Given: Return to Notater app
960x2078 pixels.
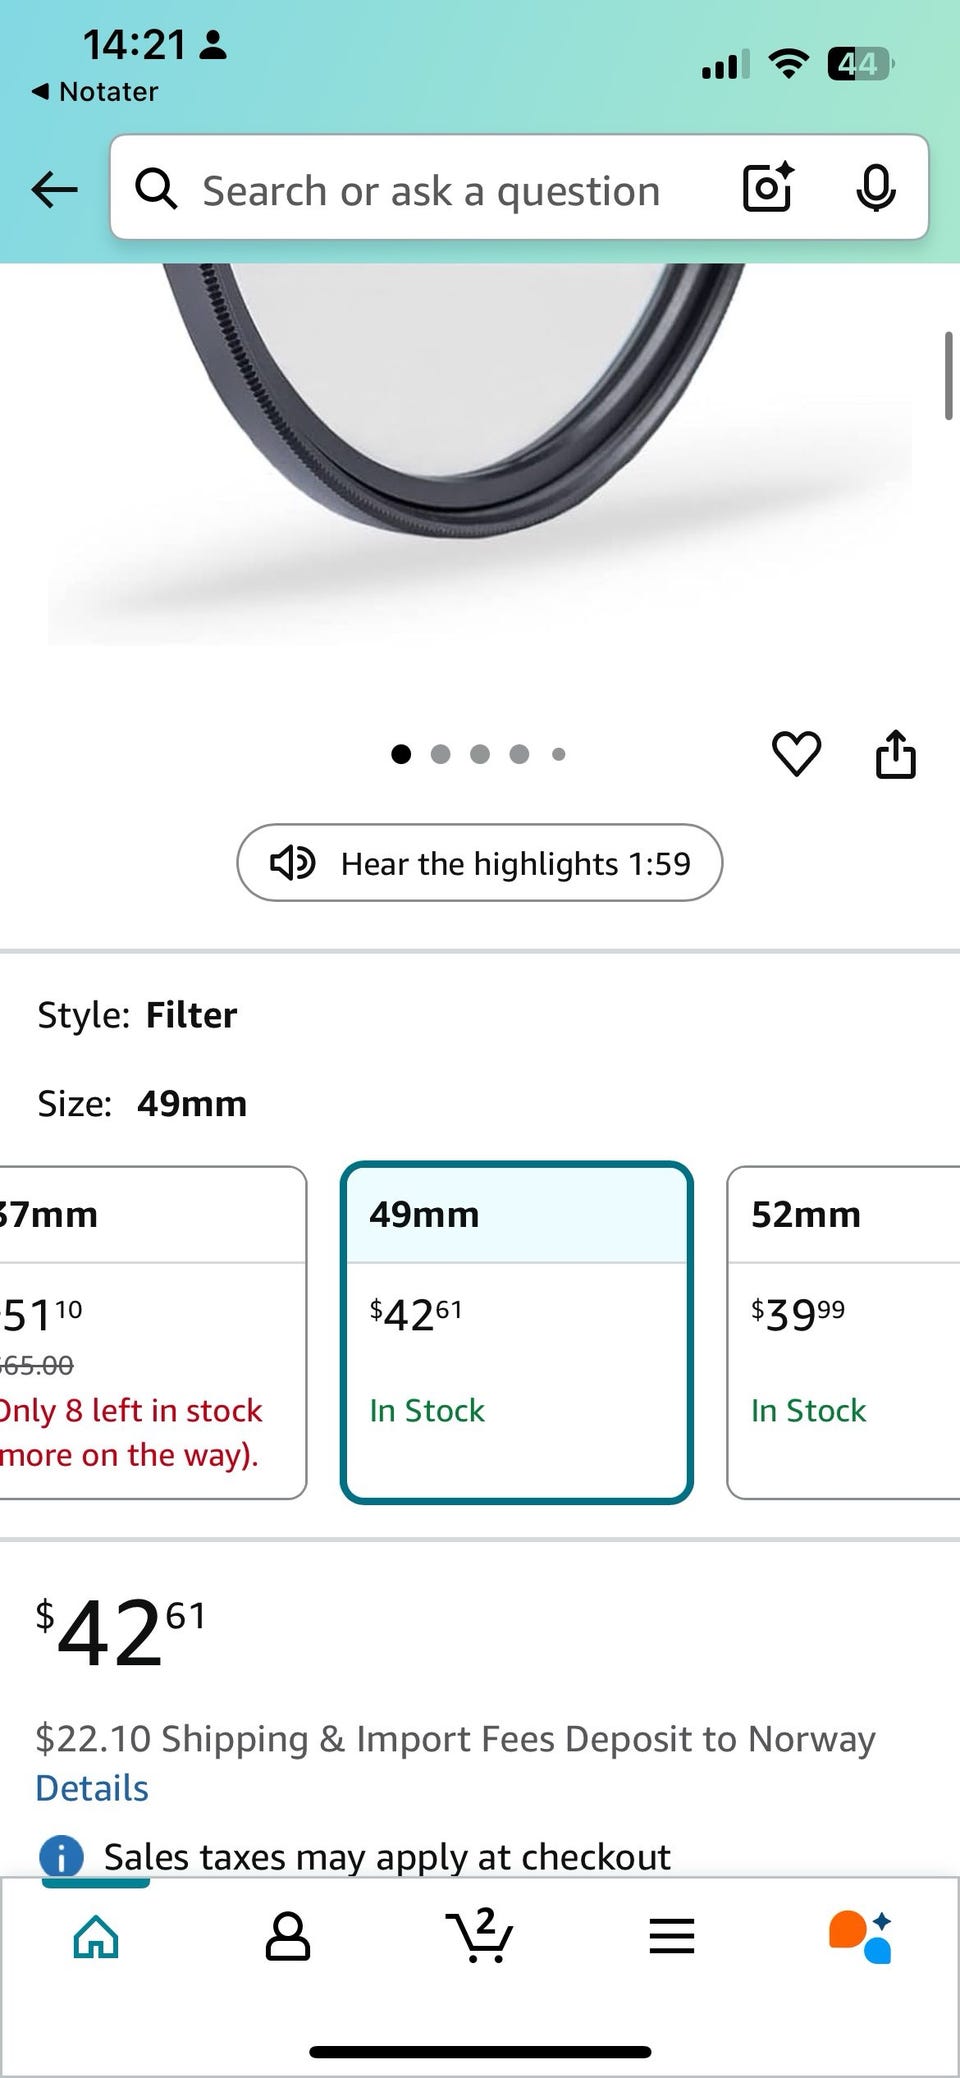Looking at the screenshot, I should 95,92.
